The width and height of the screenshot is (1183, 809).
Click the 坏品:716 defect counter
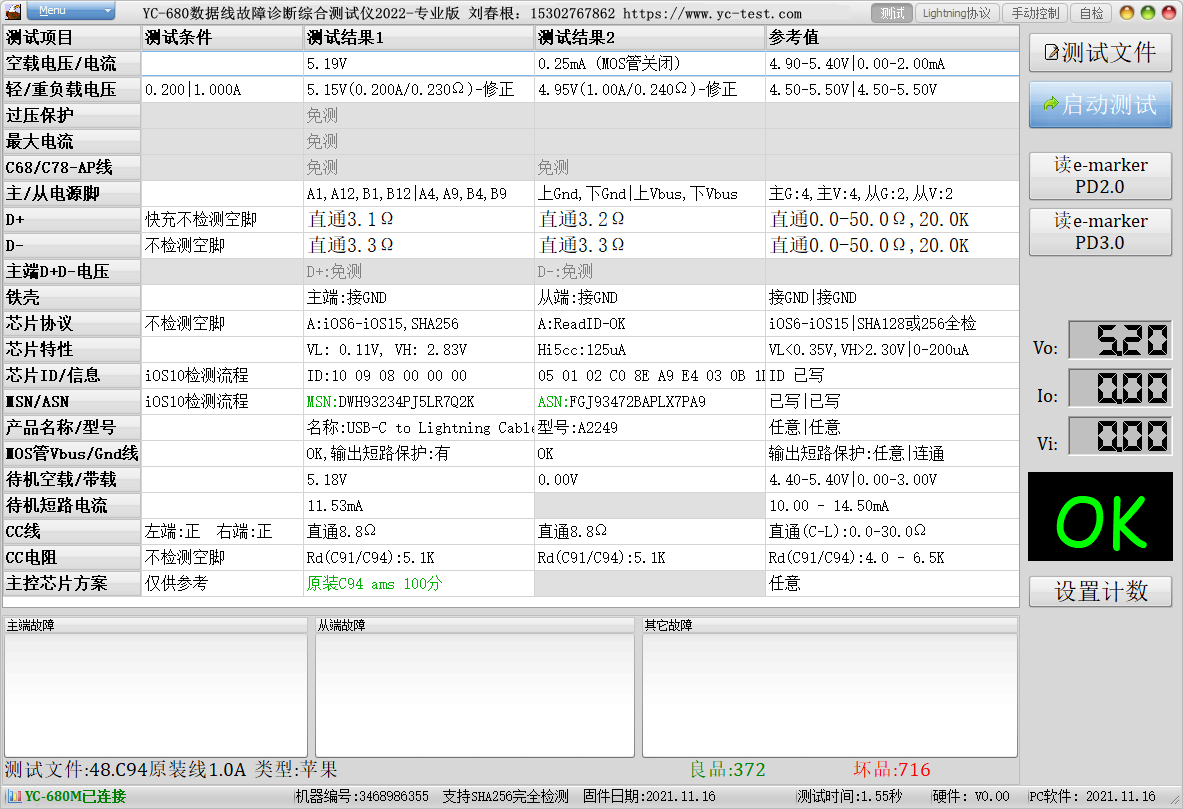click(x=892, y=770)
